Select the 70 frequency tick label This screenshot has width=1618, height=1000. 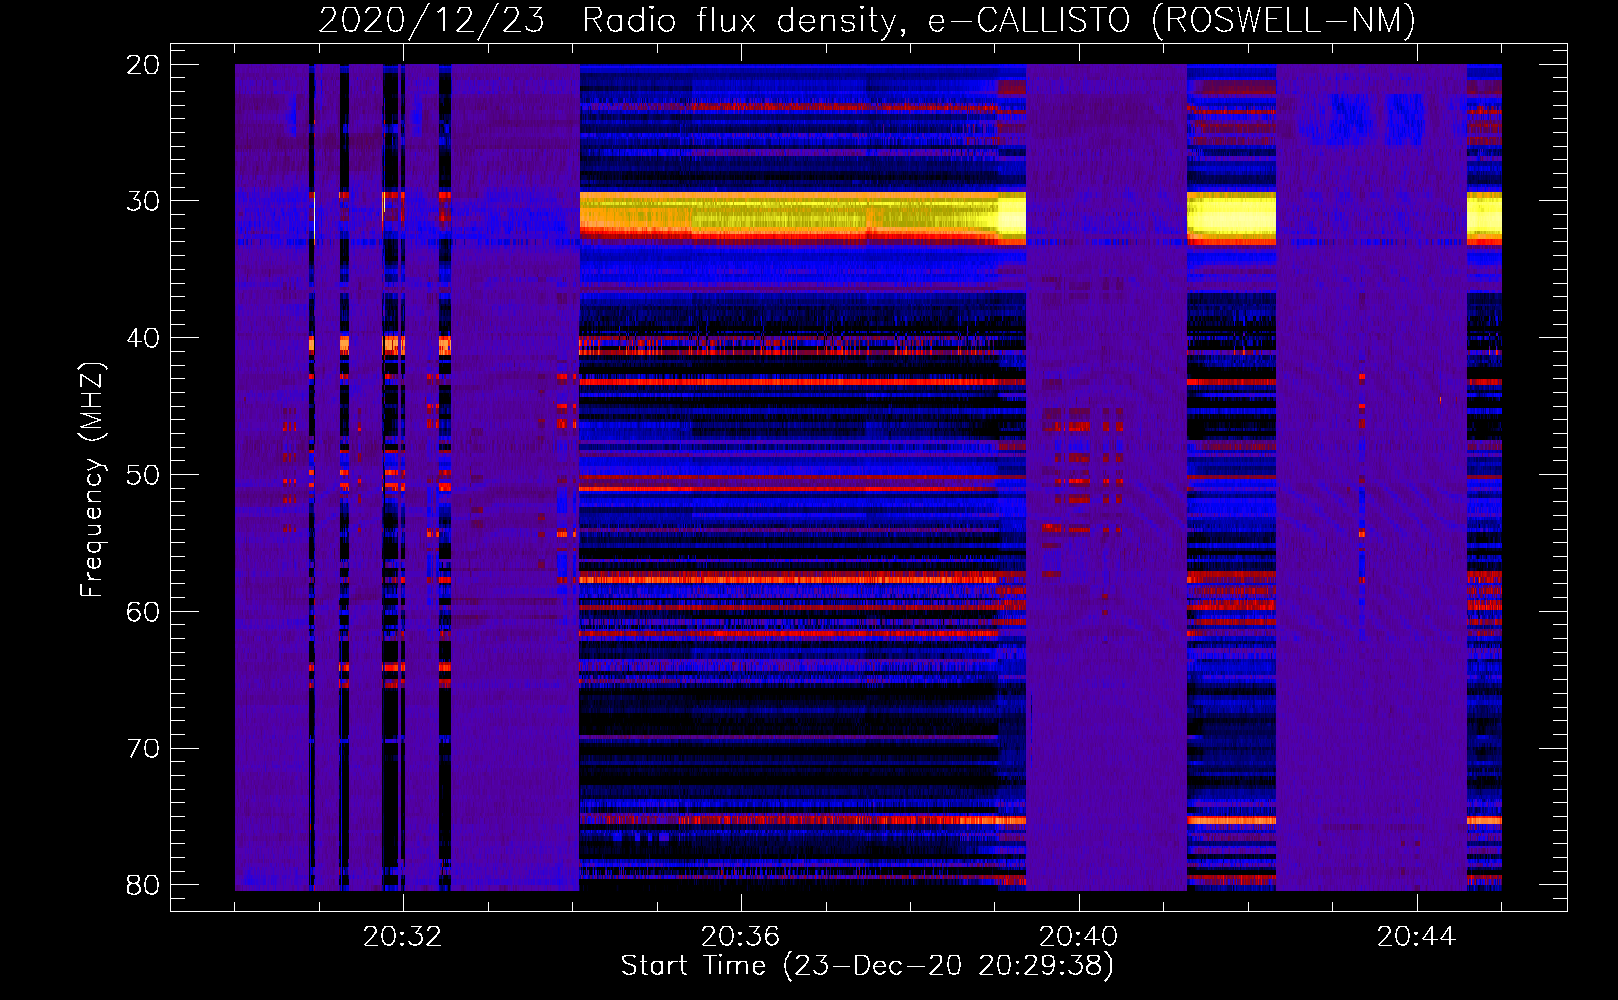(143, 749)
